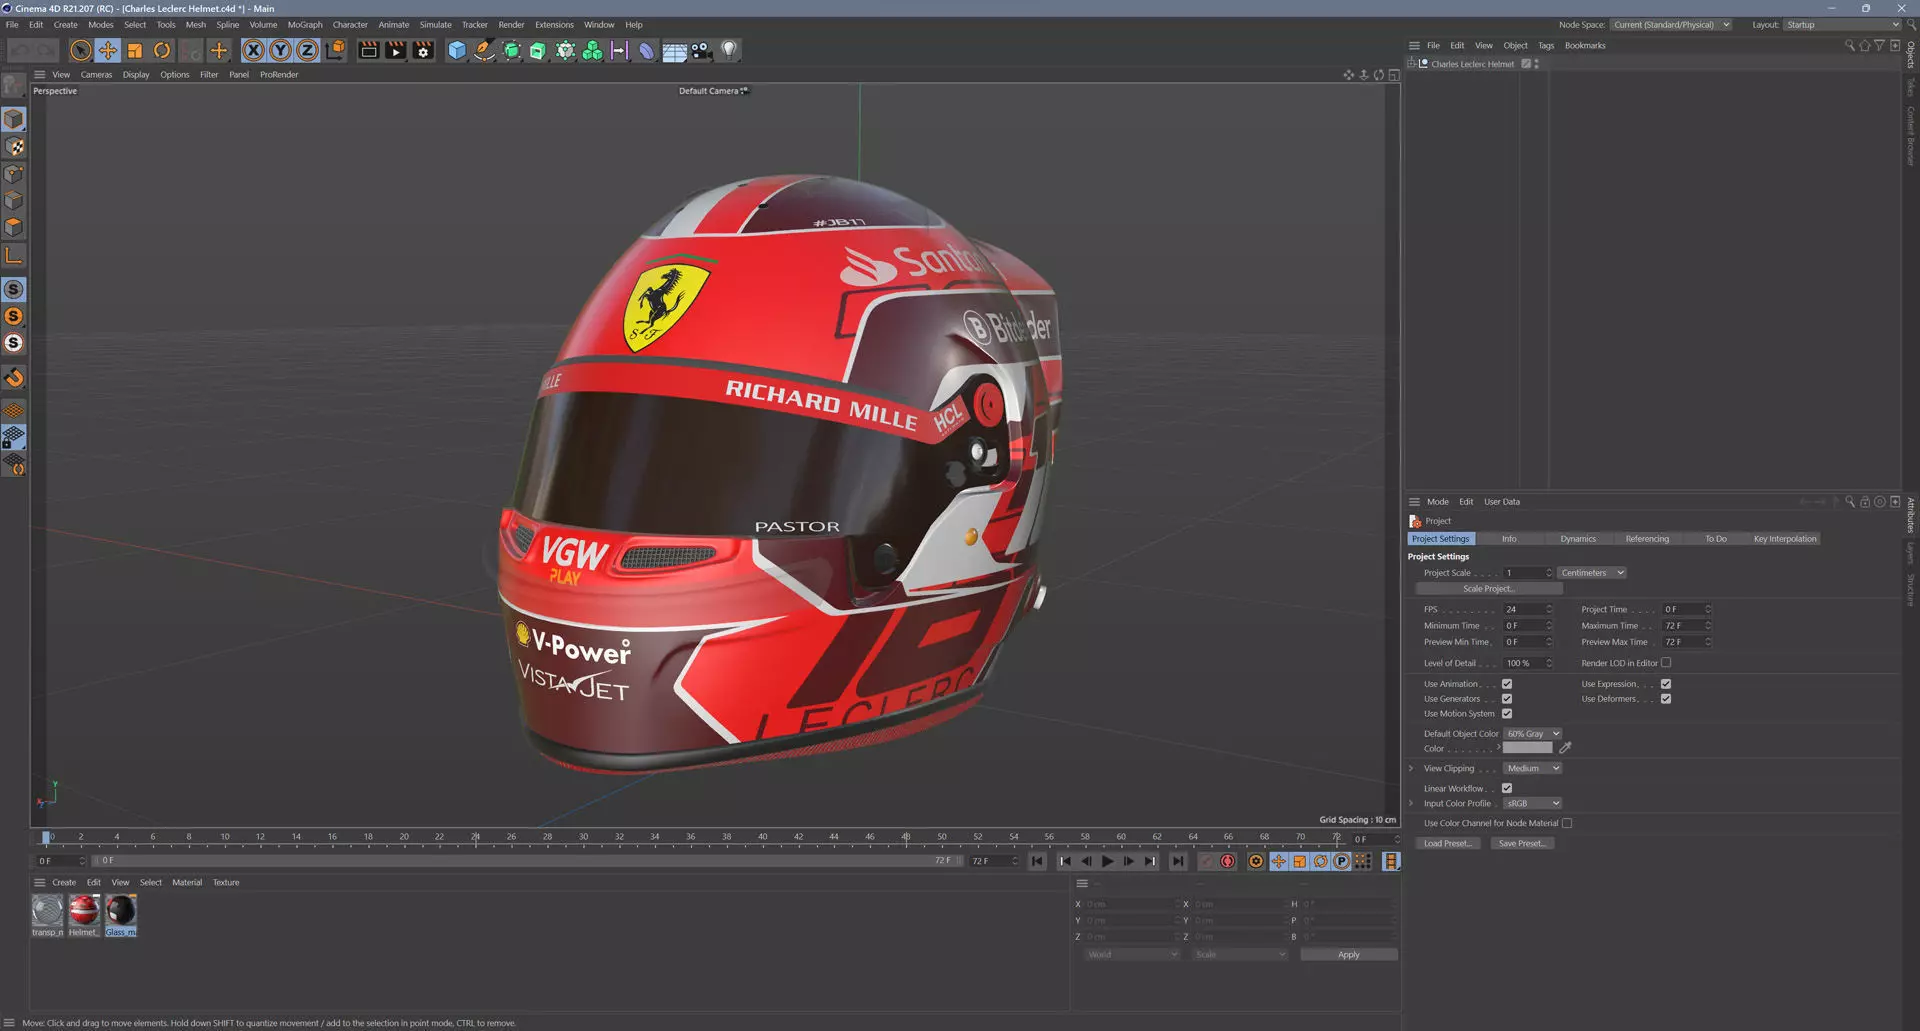Enable Render LOD in Editor checkbox
1920x1031 pixels.
click(x=1666, y=663)
